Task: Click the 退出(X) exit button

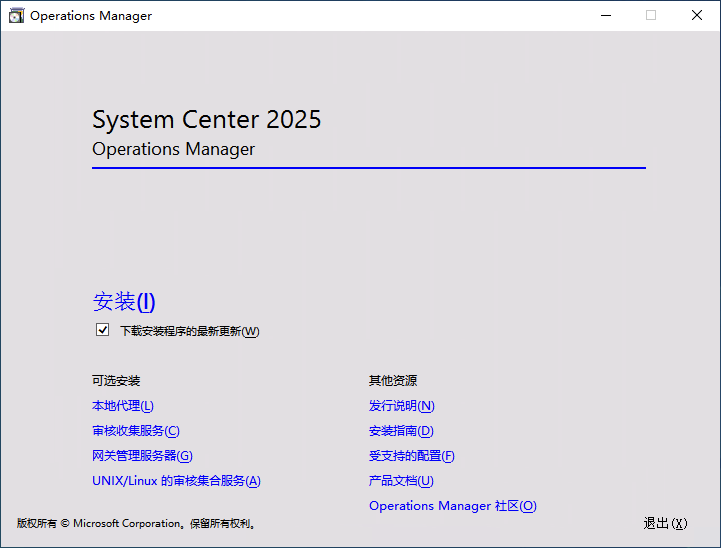Action: (x=665, y=523)
